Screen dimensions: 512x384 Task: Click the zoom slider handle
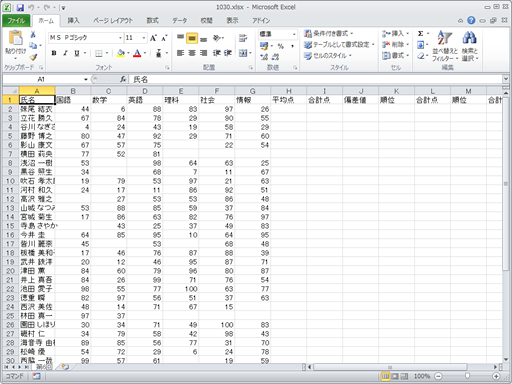[467, 376]
